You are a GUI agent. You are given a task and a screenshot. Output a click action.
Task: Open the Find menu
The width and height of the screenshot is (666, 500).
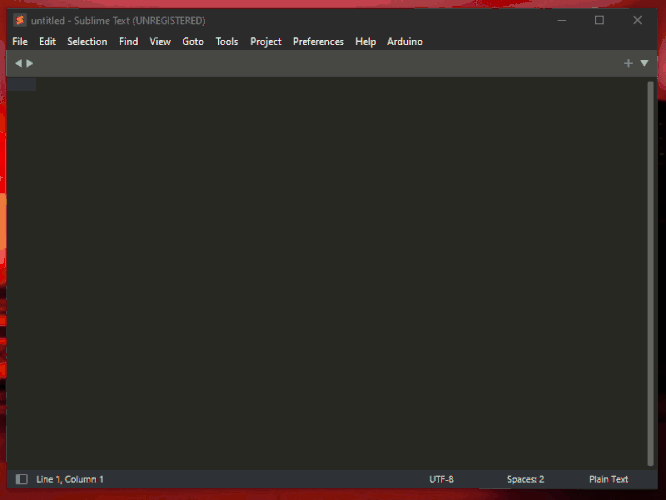[128, 42]
